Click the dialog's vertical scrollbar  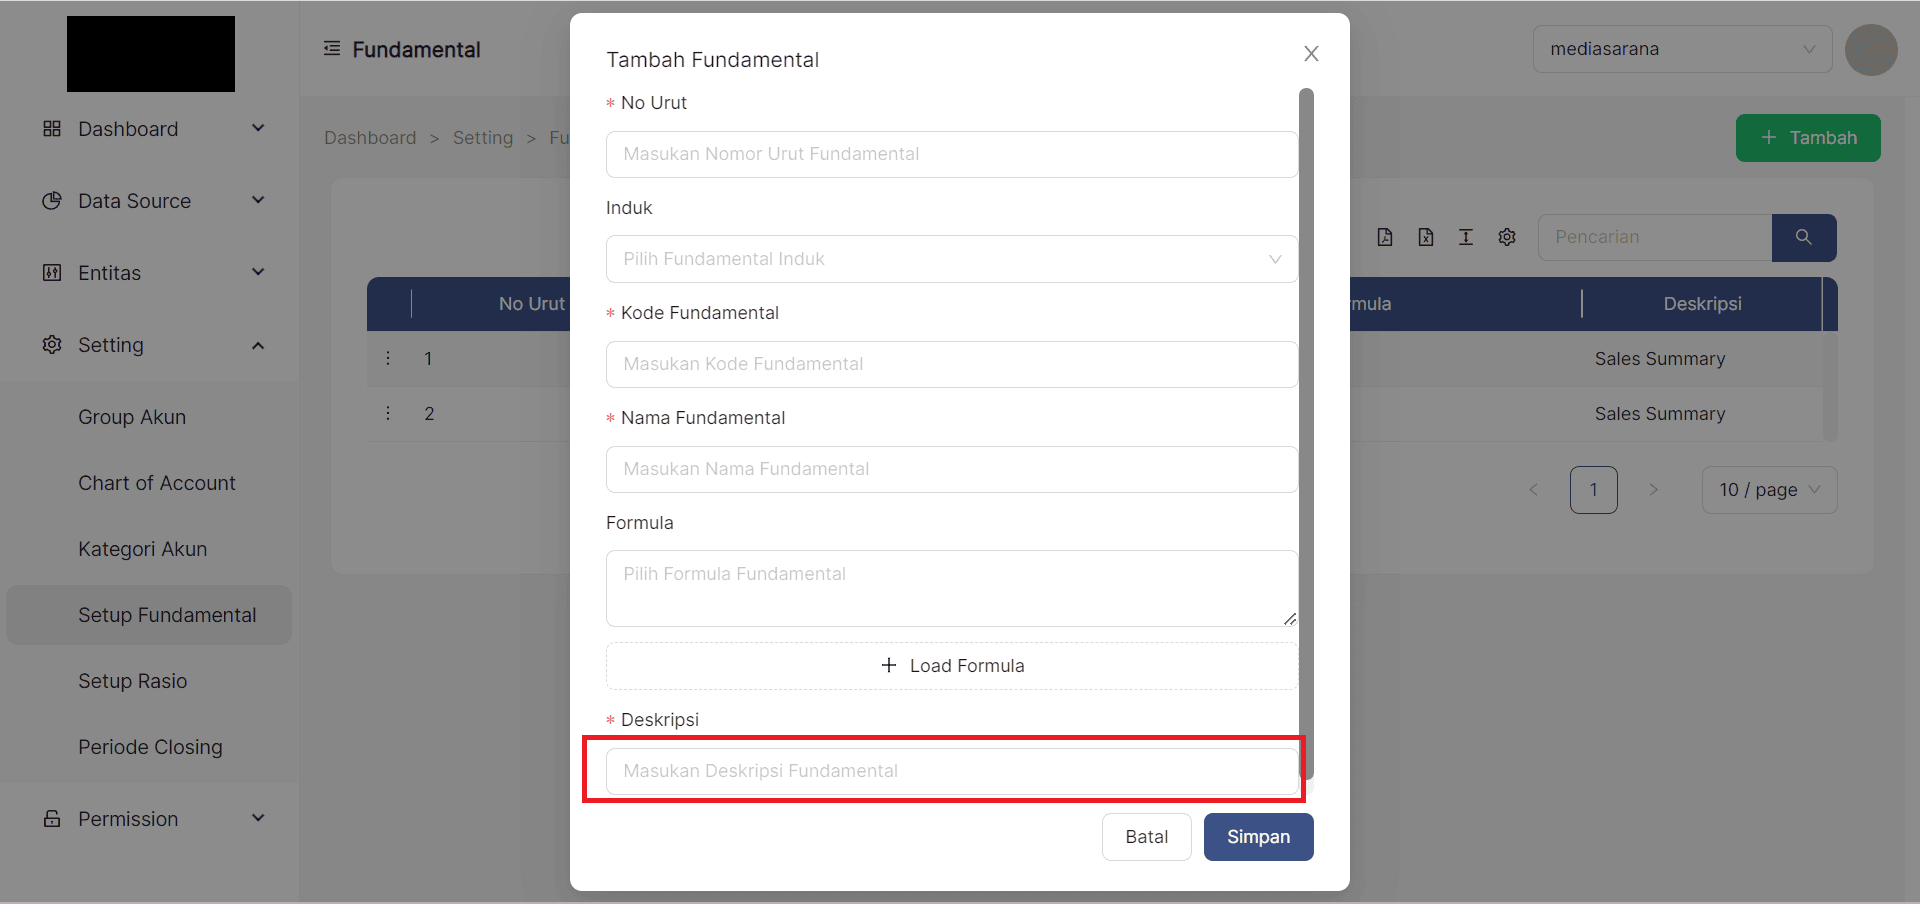(x=1306, y=432)
